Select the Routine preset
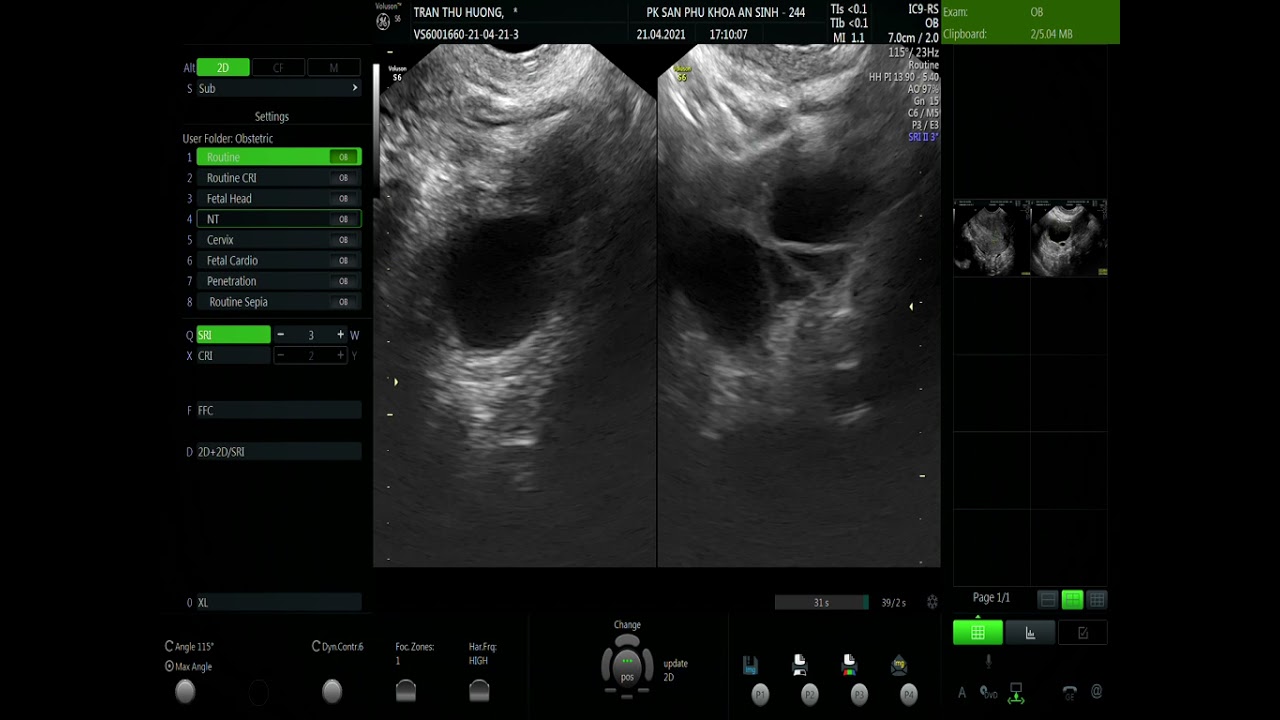Image resolution: width=1280 pixels, height=720 pixels. [279, 157]
